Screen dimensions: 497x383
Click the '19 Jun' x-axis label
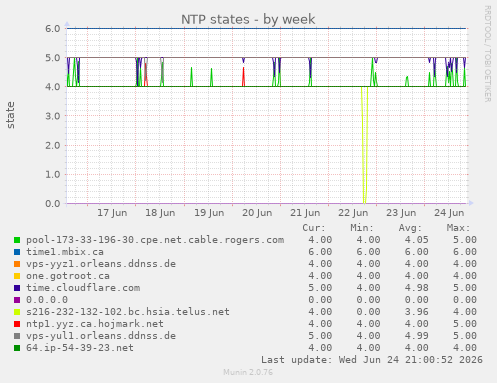click(x=209, y=213)
